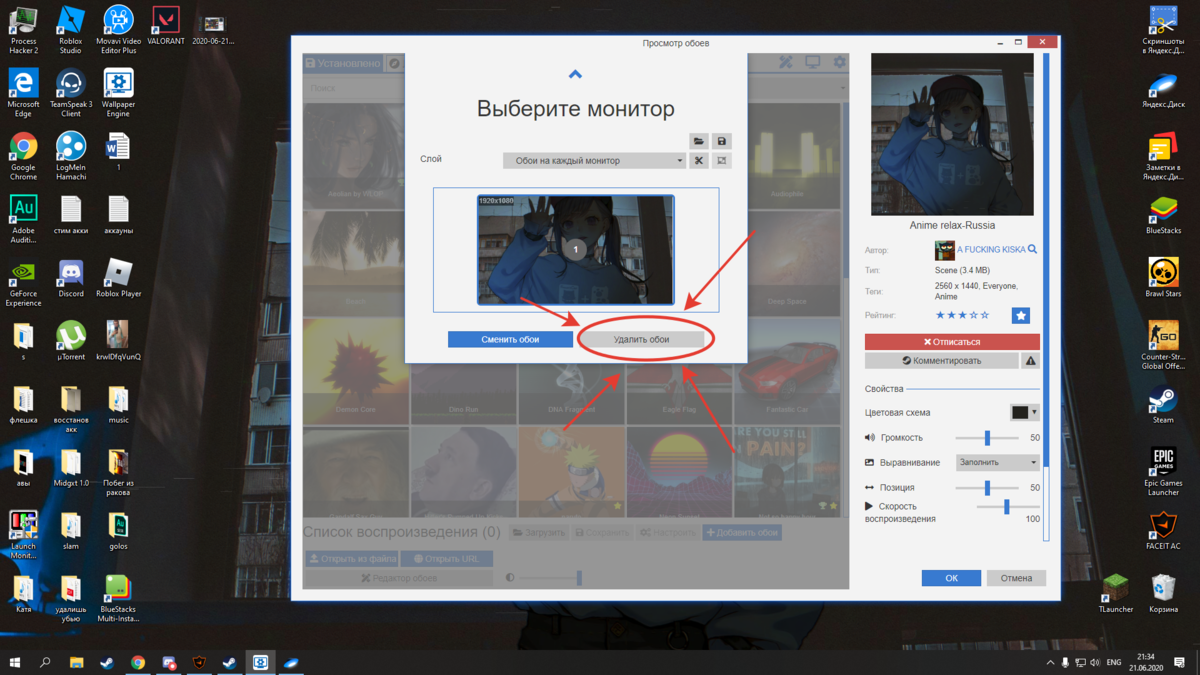
Task: Click the 'Отмена' cancel button
Action: coord(1016,578)
